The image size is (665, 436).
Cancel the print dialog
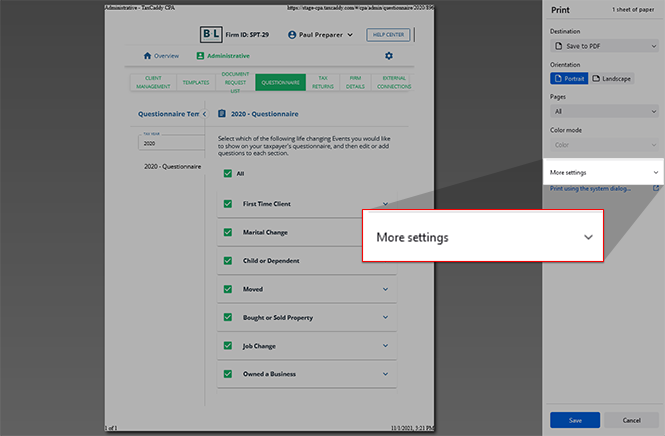[x=631, y=420]
